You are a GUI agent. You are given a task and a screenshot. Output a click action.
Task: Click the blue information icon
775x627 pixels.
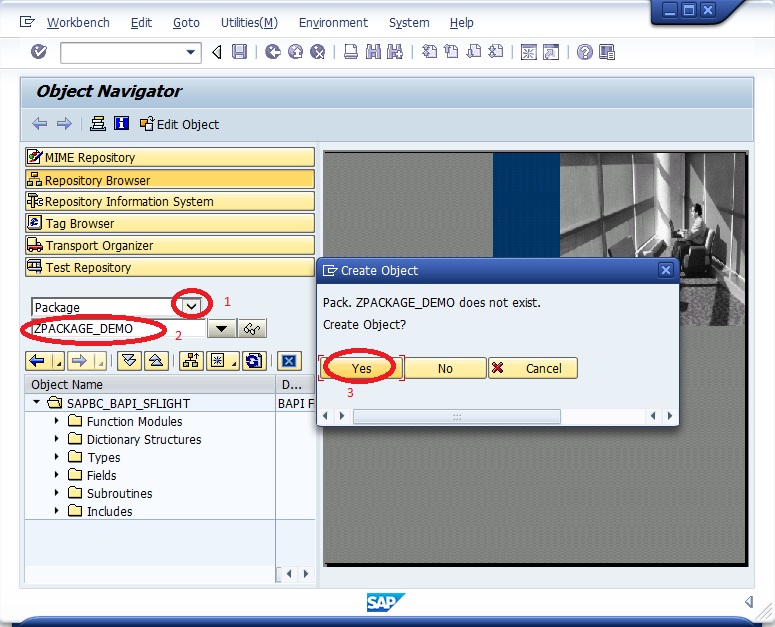pos(121,124)
